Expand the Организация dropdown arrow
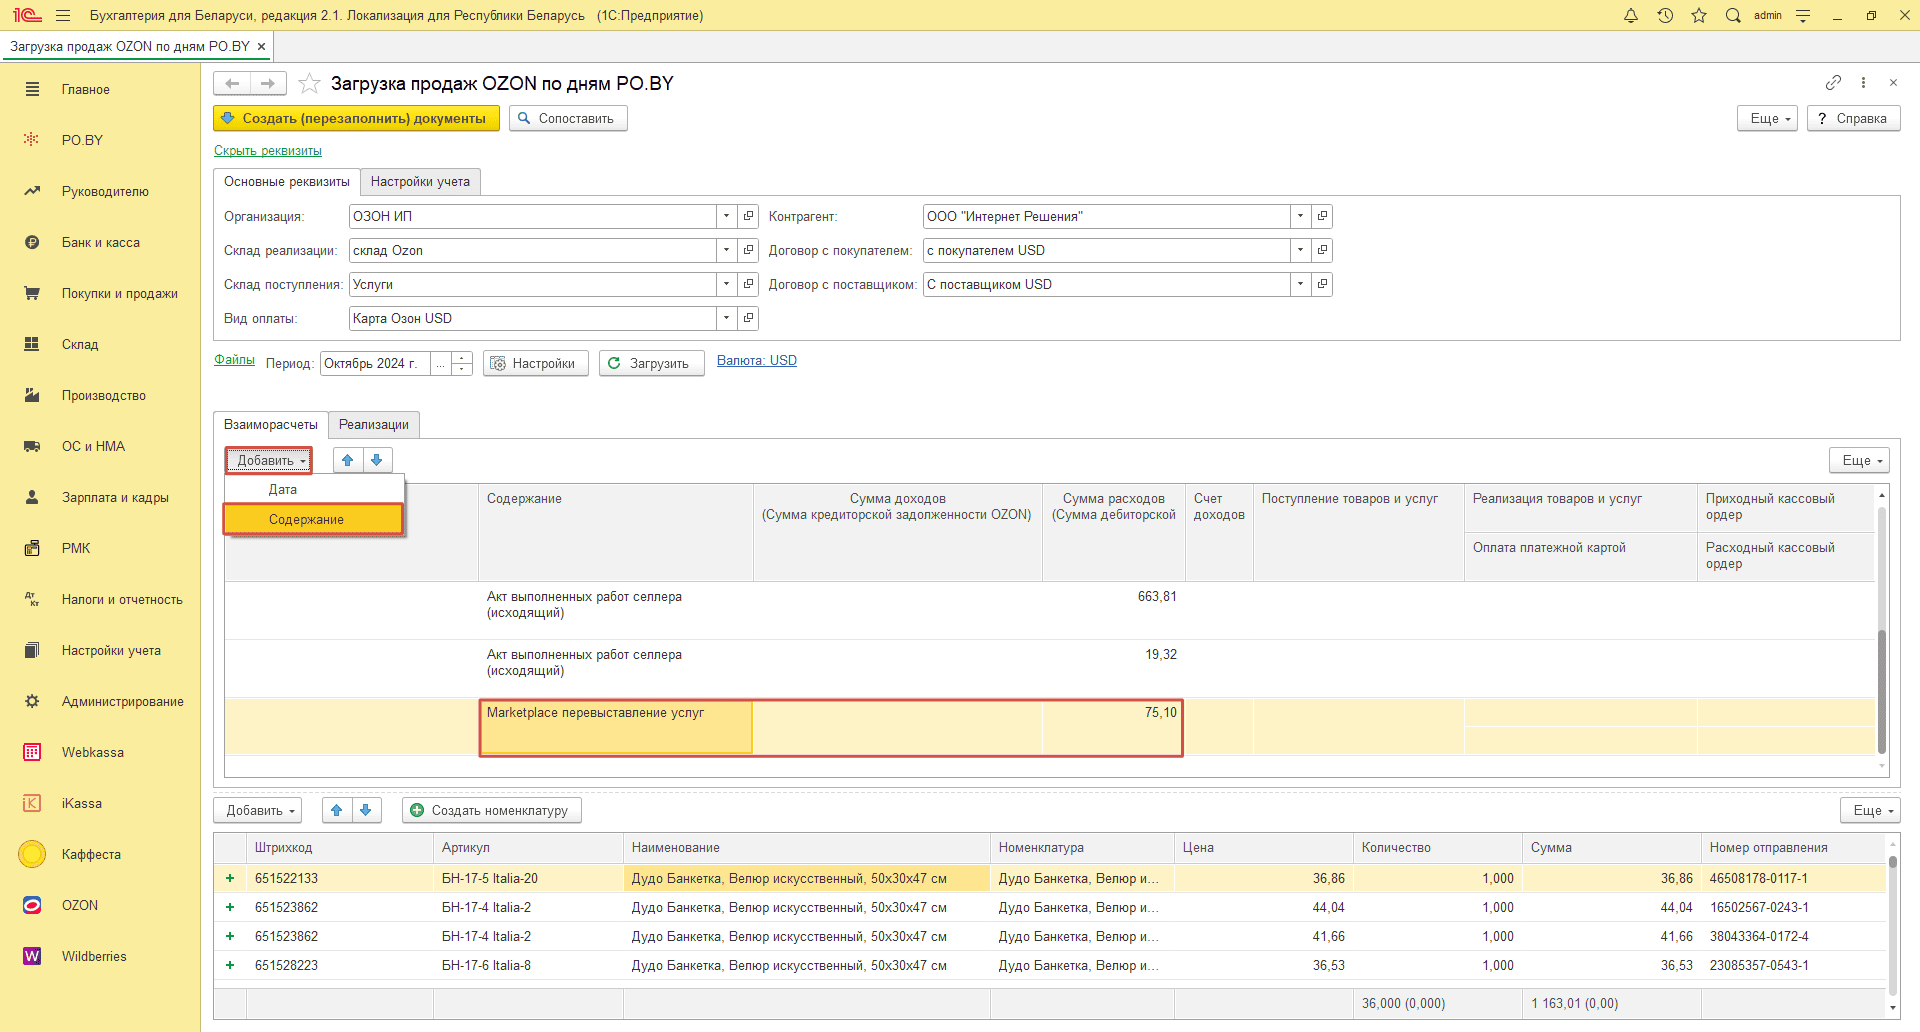This screenshot has width=1920, height=1032. tap(727, 216)
